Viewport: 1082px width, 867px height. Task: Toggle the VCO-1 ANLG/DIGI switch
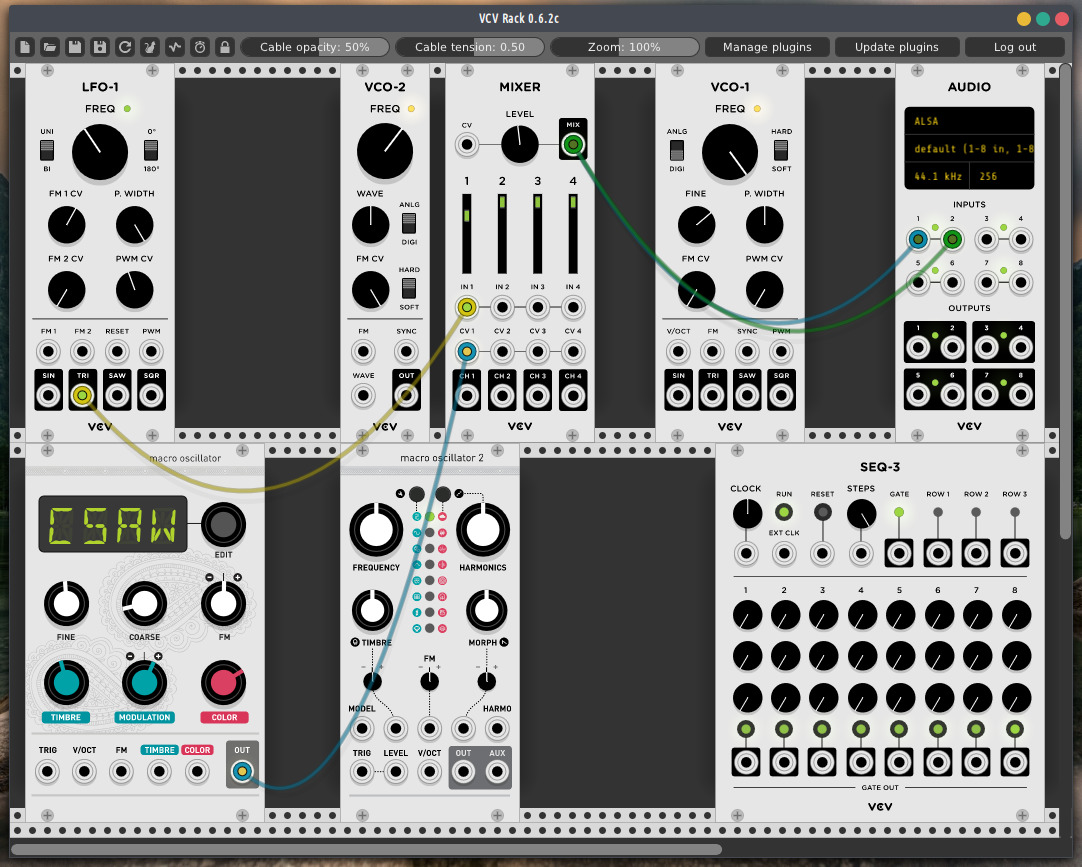677,150
